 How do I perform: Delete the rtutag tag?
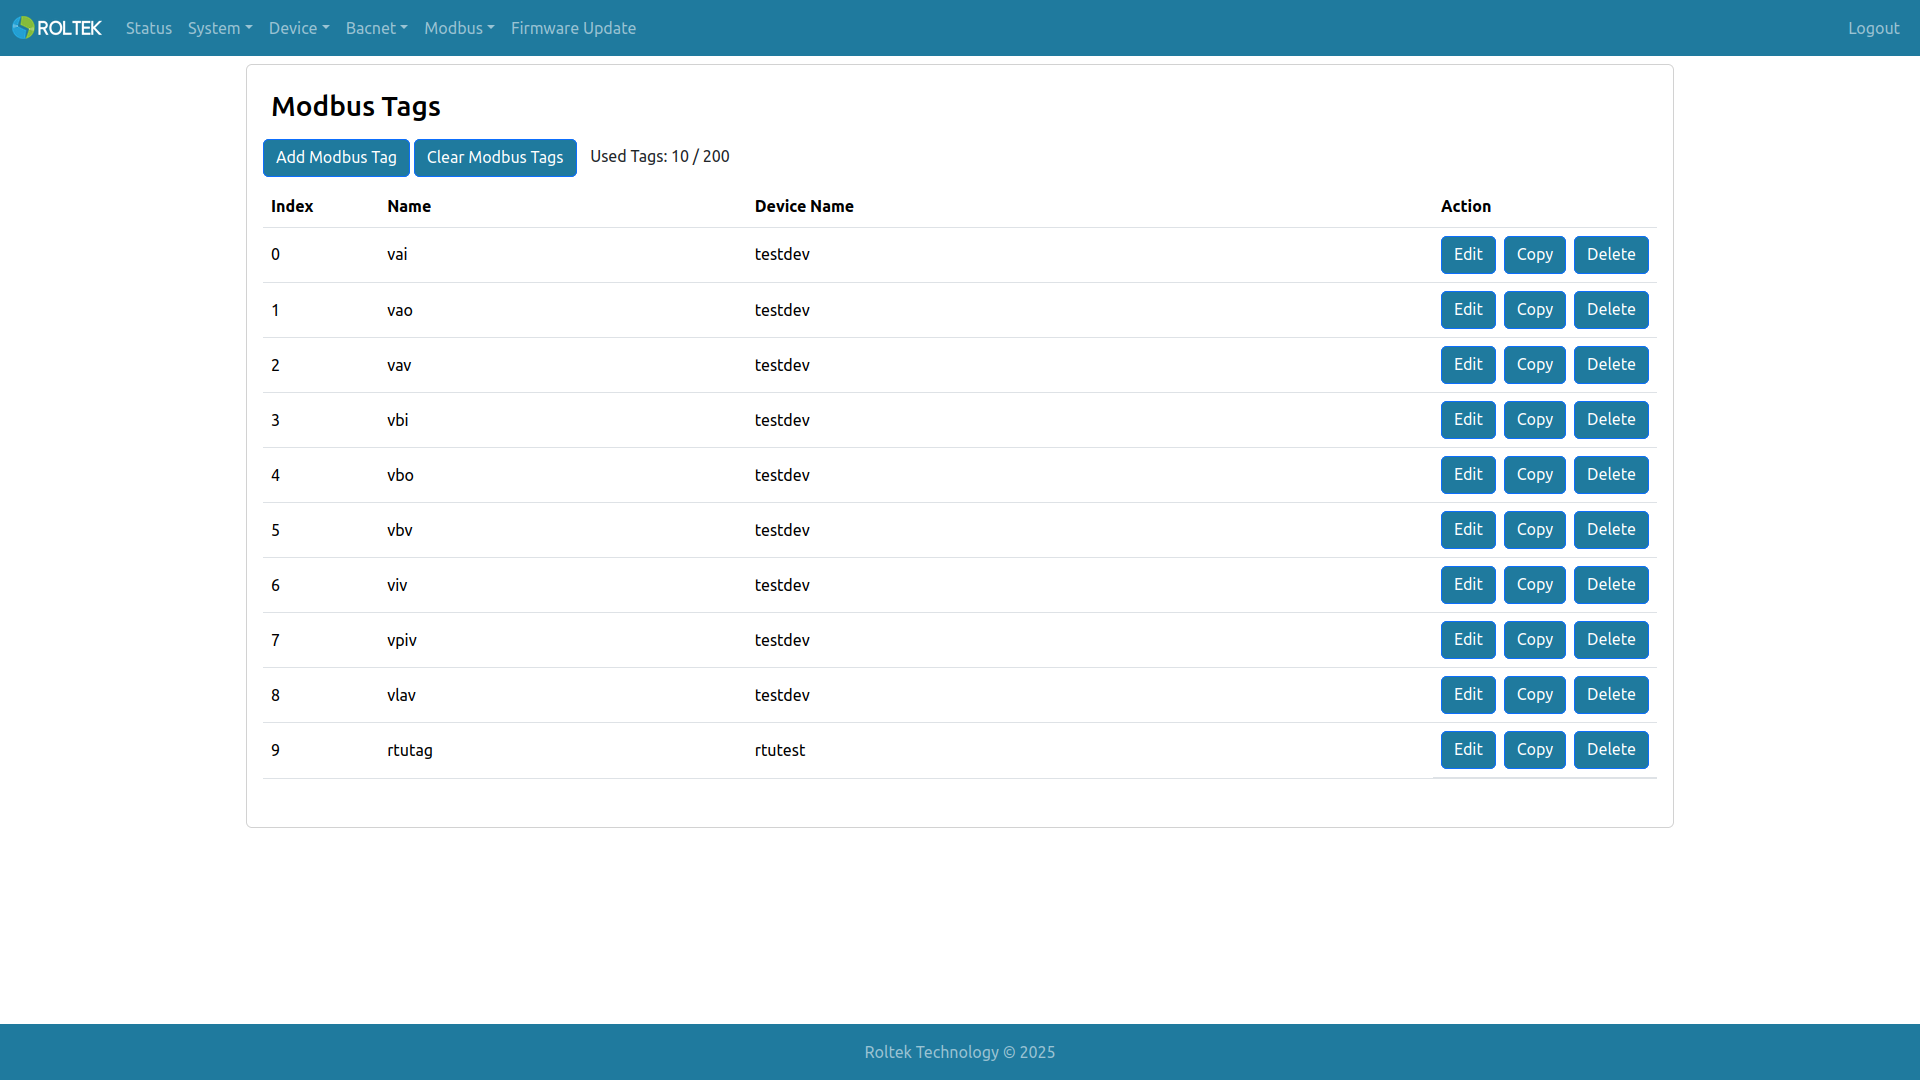coord(1611,749)
